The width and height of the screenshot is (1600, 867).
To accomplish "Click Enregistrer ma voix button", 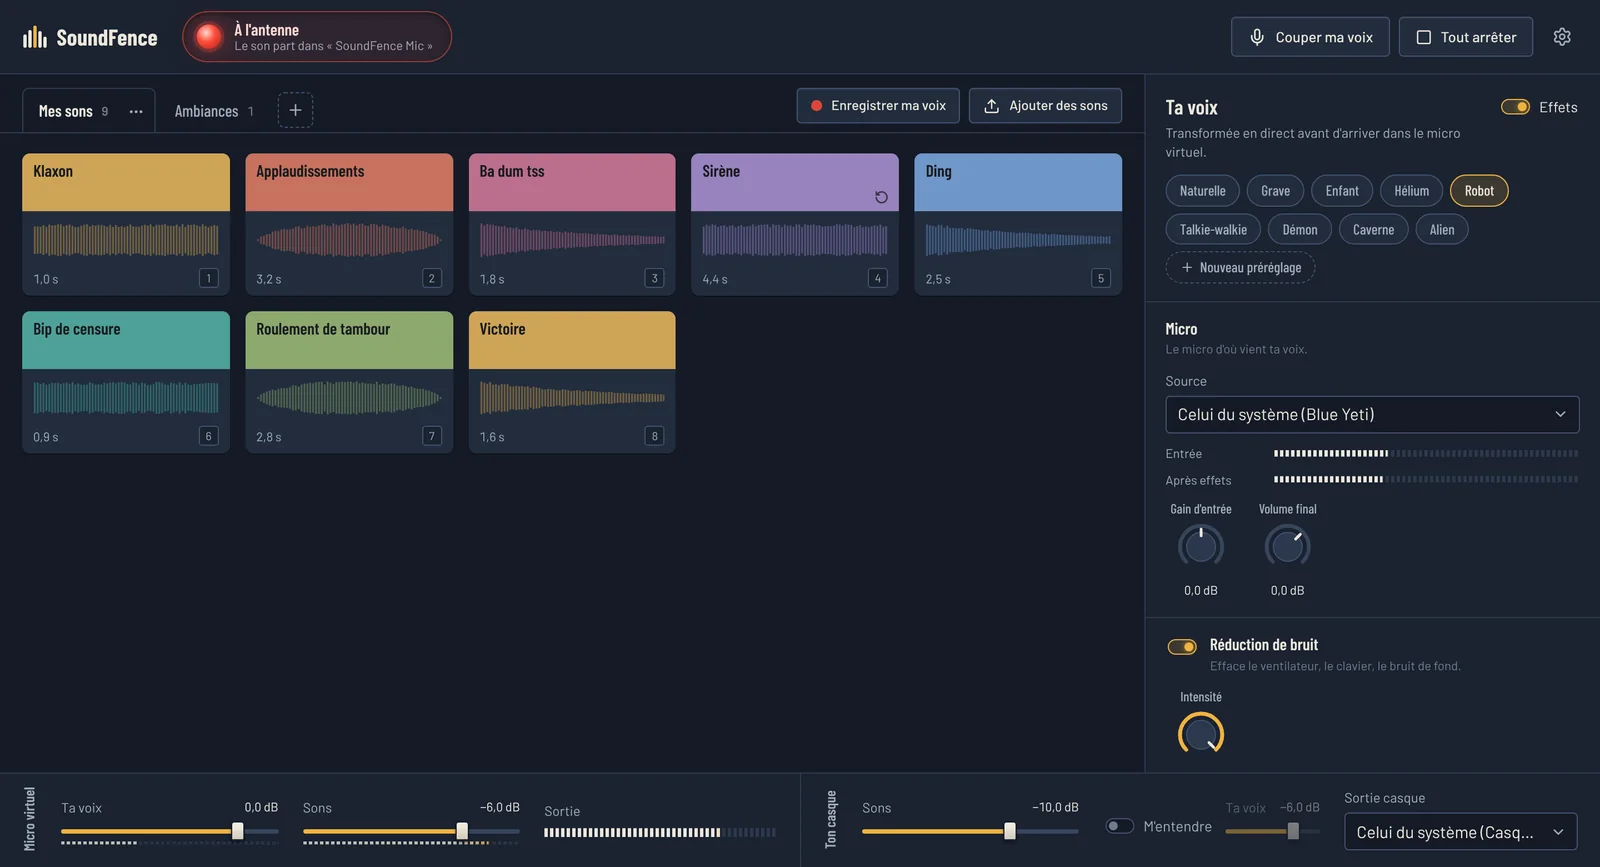I will [878, 106].
